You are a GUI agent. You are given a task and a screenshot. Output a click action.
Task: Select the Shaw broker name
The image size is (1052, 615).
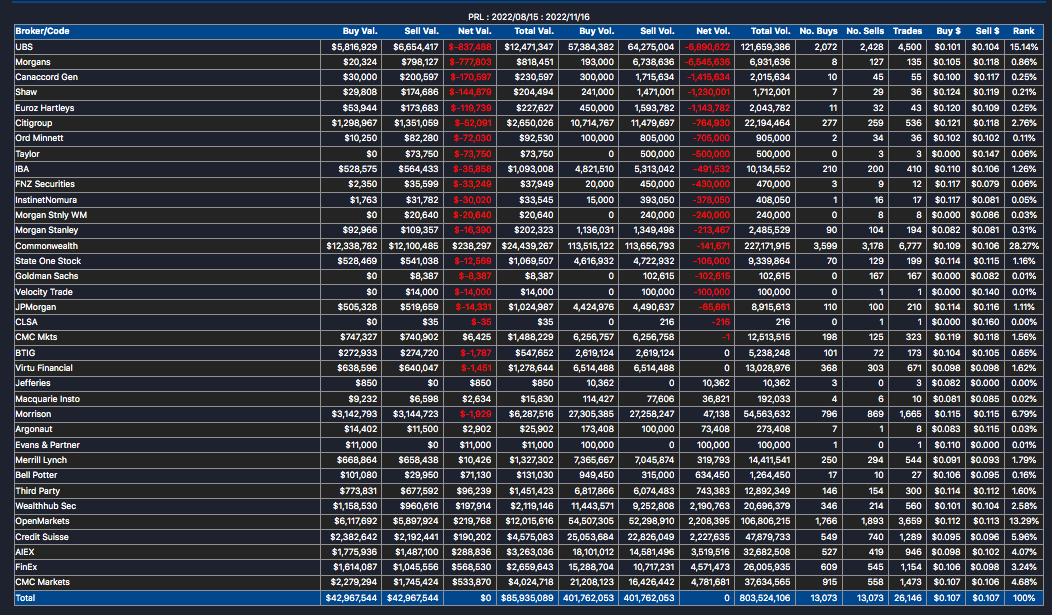(26, 92)
